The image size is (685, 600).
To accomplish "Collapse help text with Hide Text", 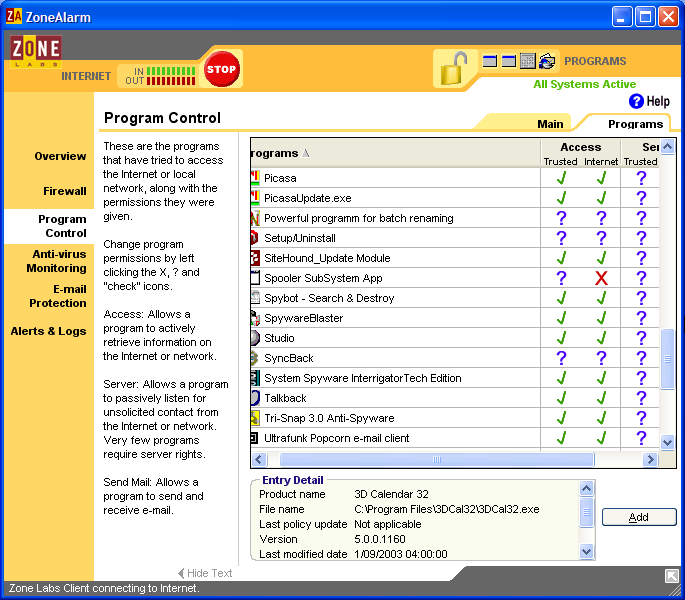I will pyautogui.click(x=205, y=573).
